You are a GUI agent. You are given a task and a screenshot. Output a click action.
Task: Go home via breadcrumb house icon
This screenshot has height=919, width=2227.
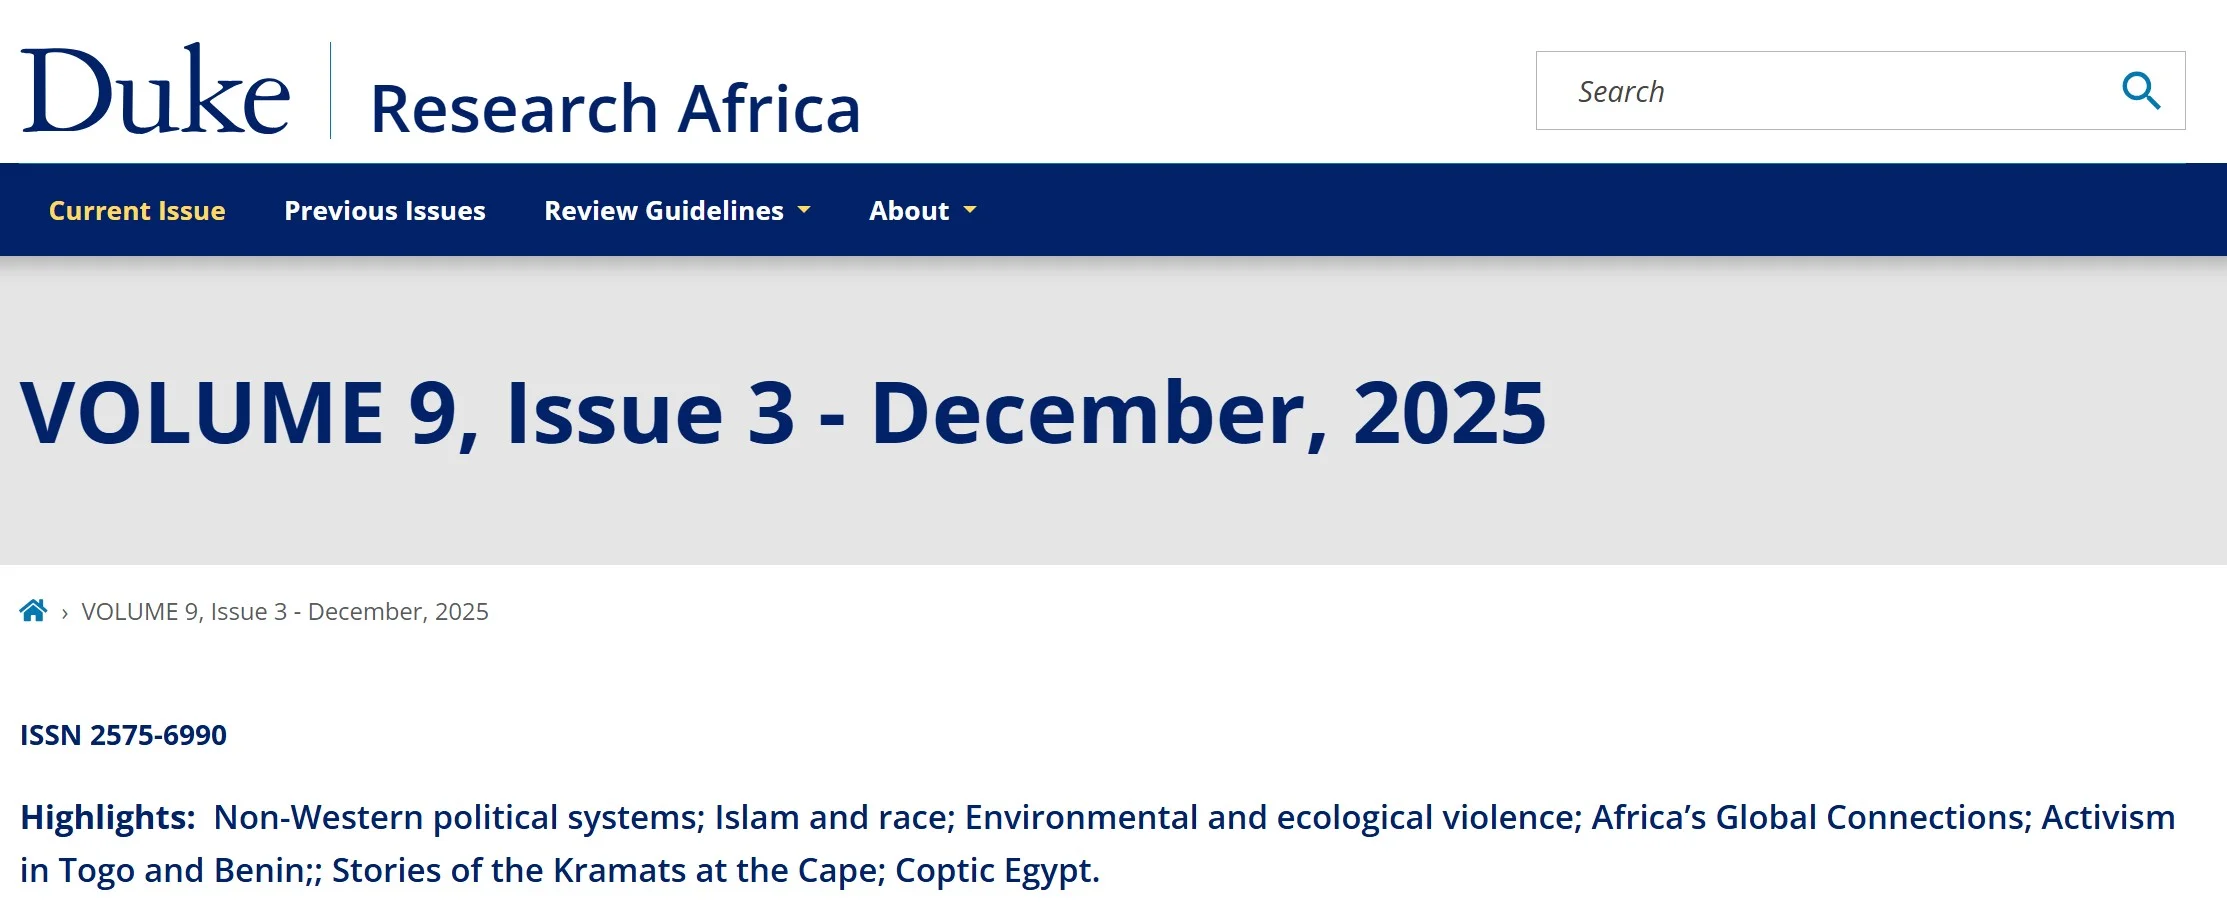pos(33,611)
